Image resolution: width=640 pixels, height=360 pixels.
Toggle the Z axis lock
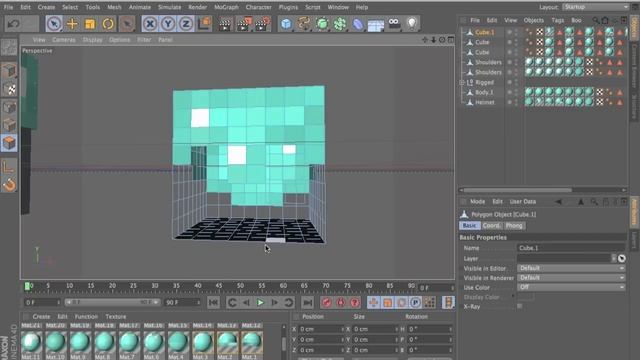[186, 24]
